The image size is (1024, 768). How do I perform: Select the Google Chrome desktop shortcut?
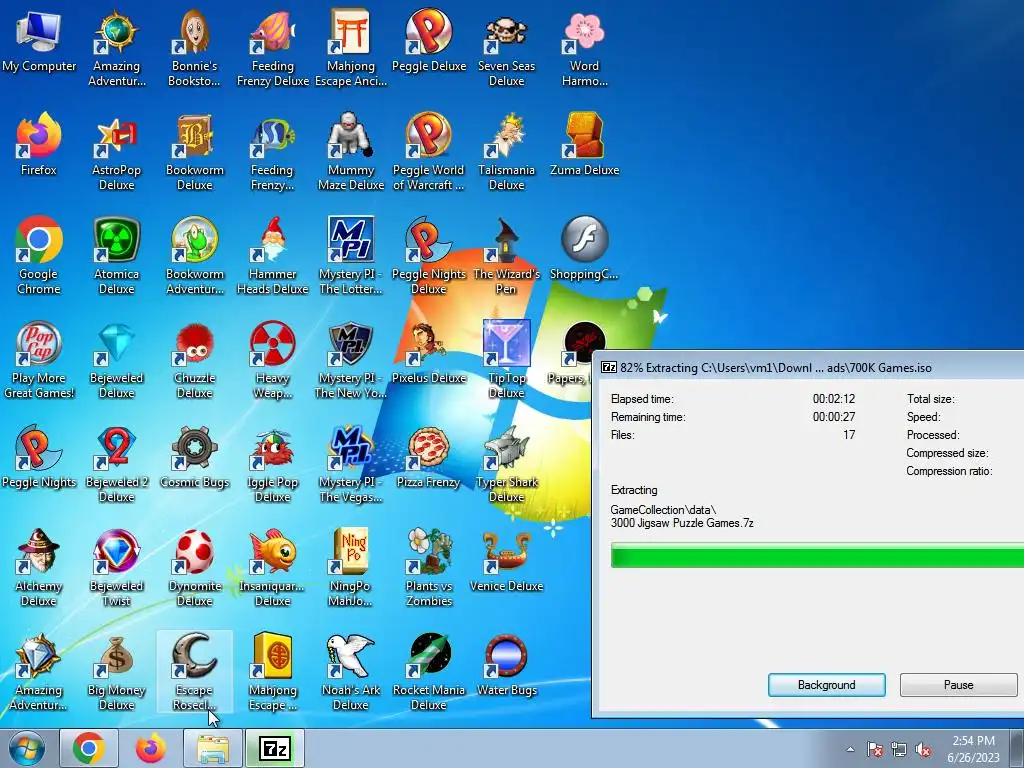click(x=39, y=256)
